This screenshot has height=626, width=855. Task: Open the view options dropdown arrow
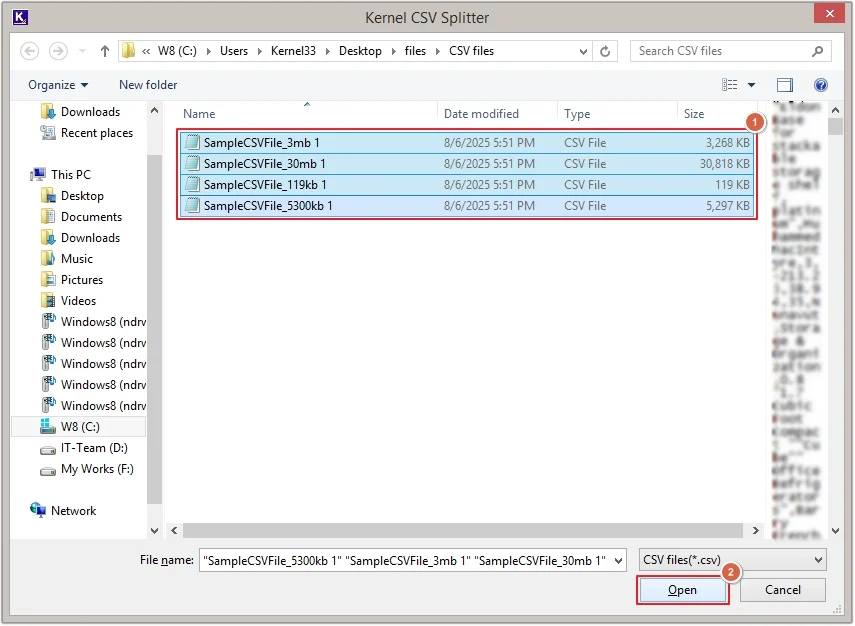[752, 85]
